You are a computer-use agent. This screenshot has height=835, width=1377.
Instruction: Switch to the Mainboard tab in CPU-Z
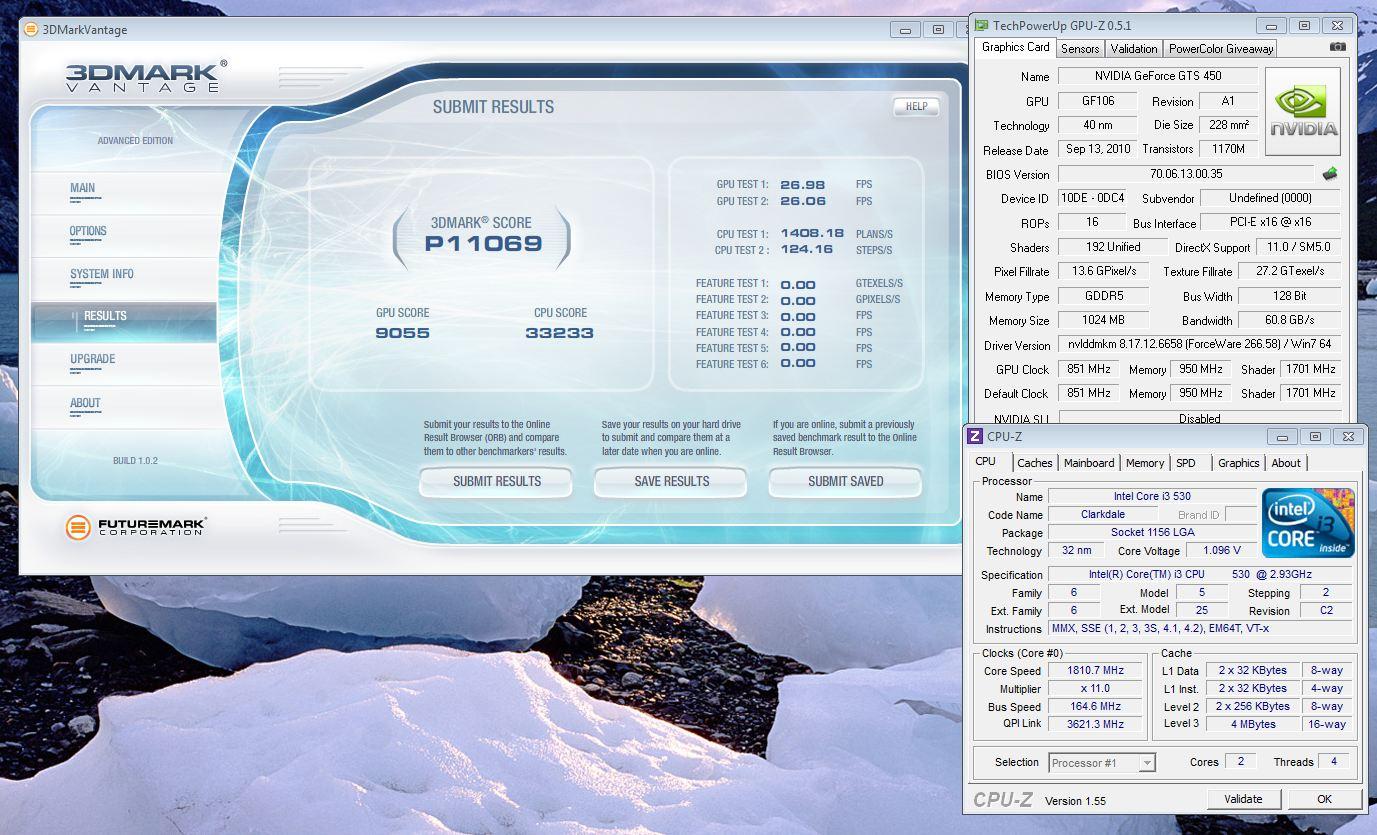[x=1089, y=463]
